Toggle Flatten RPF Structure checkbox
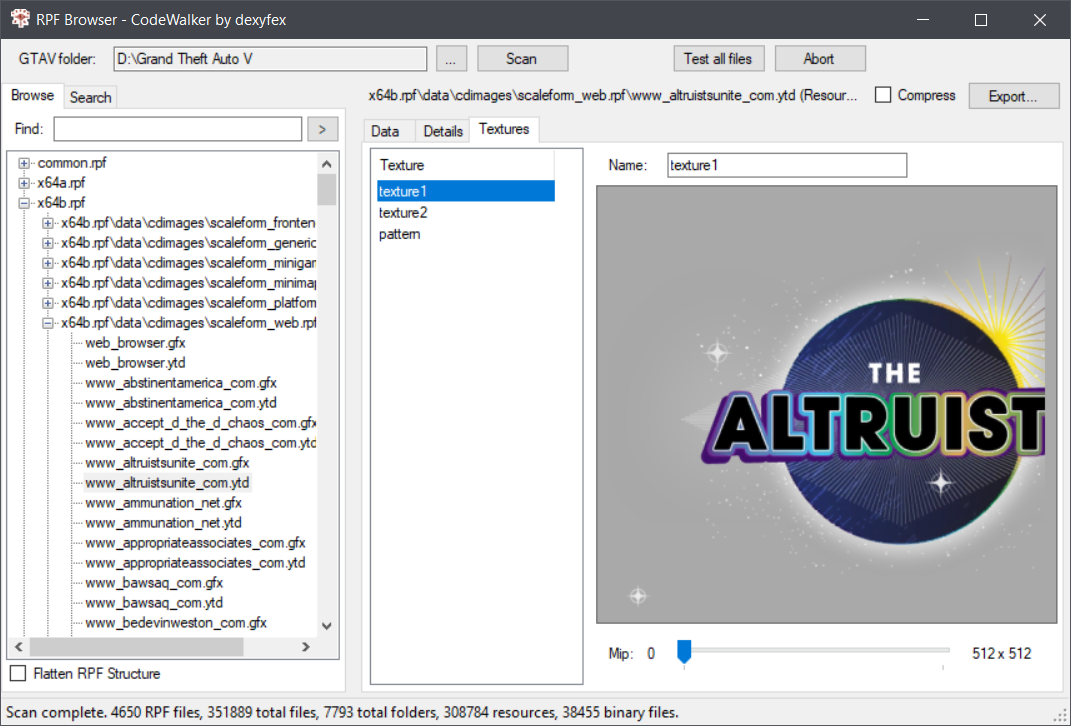 pos(18,673)
